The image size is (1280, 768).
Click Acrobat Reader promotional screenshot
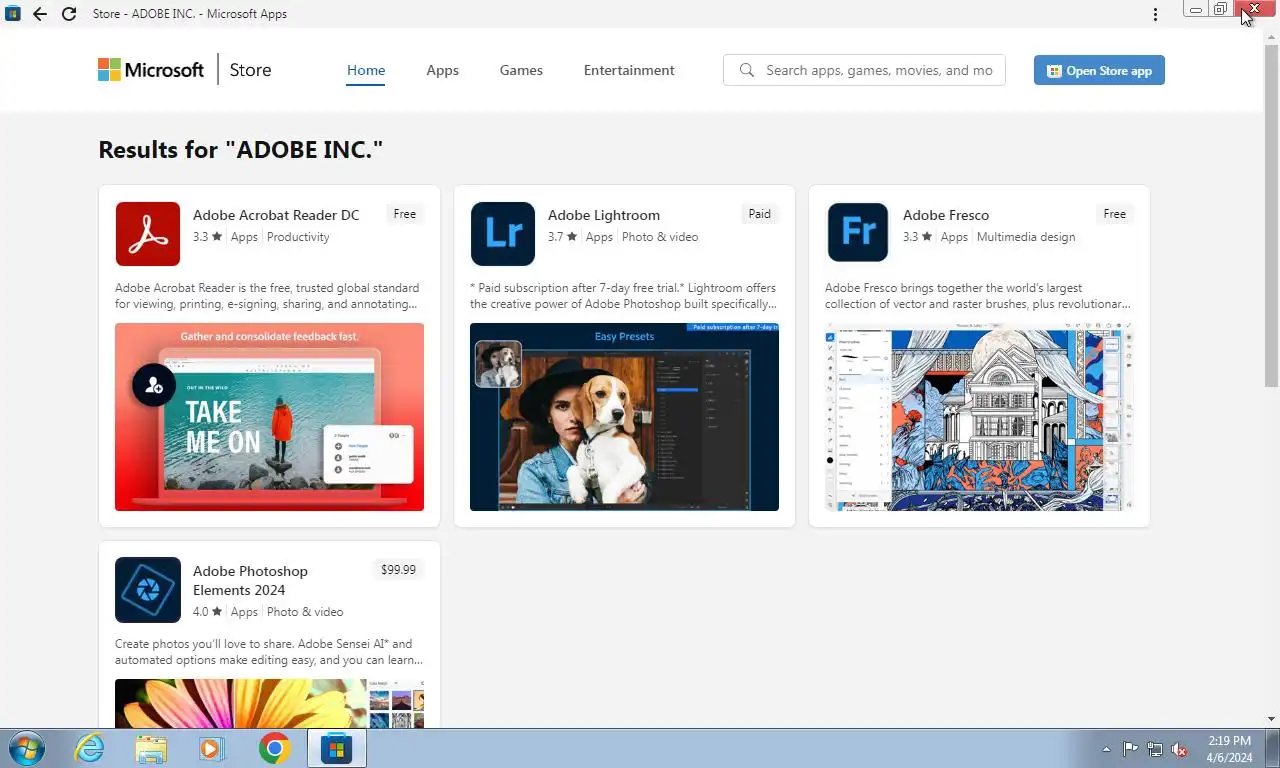click(x=269, y=417)
